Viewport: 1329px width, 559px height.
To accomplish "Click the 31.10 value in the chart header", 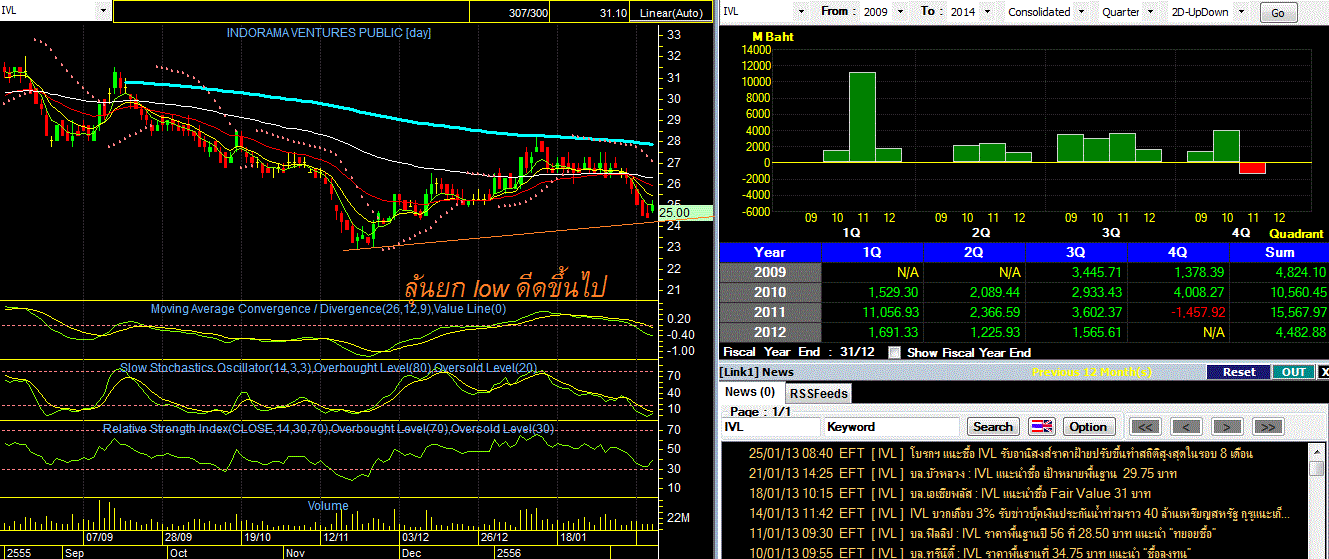I will tap(613, 13).
